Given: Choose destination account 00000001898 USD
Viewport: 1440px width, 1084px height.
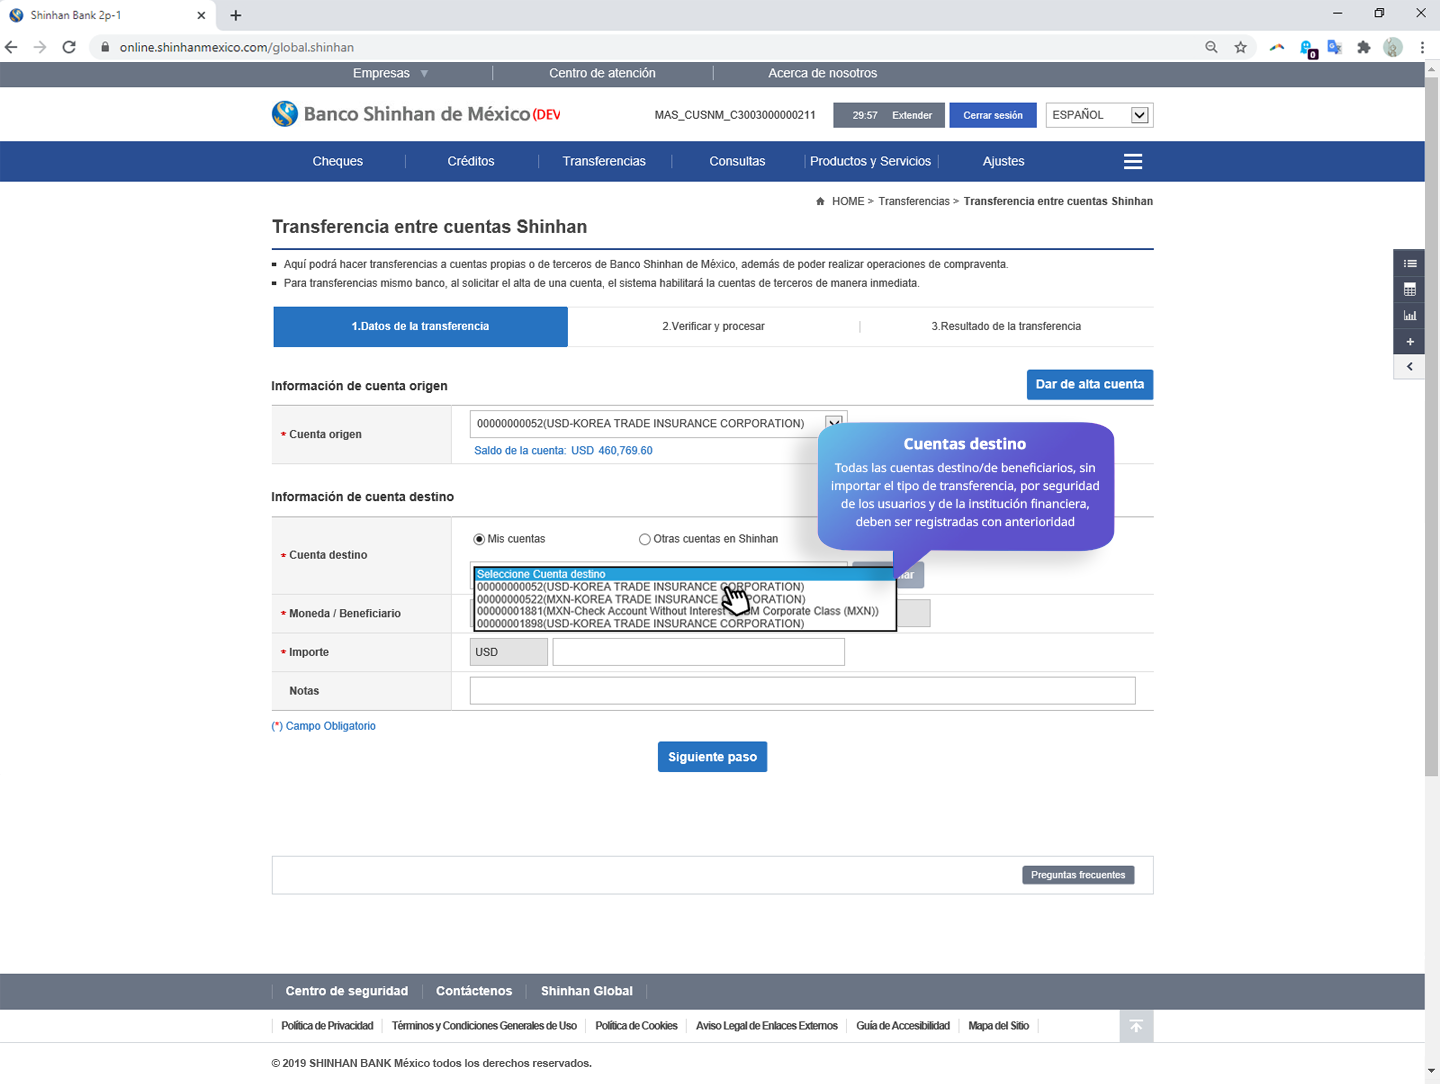Looking at the screenshot, I should (684, 623).
